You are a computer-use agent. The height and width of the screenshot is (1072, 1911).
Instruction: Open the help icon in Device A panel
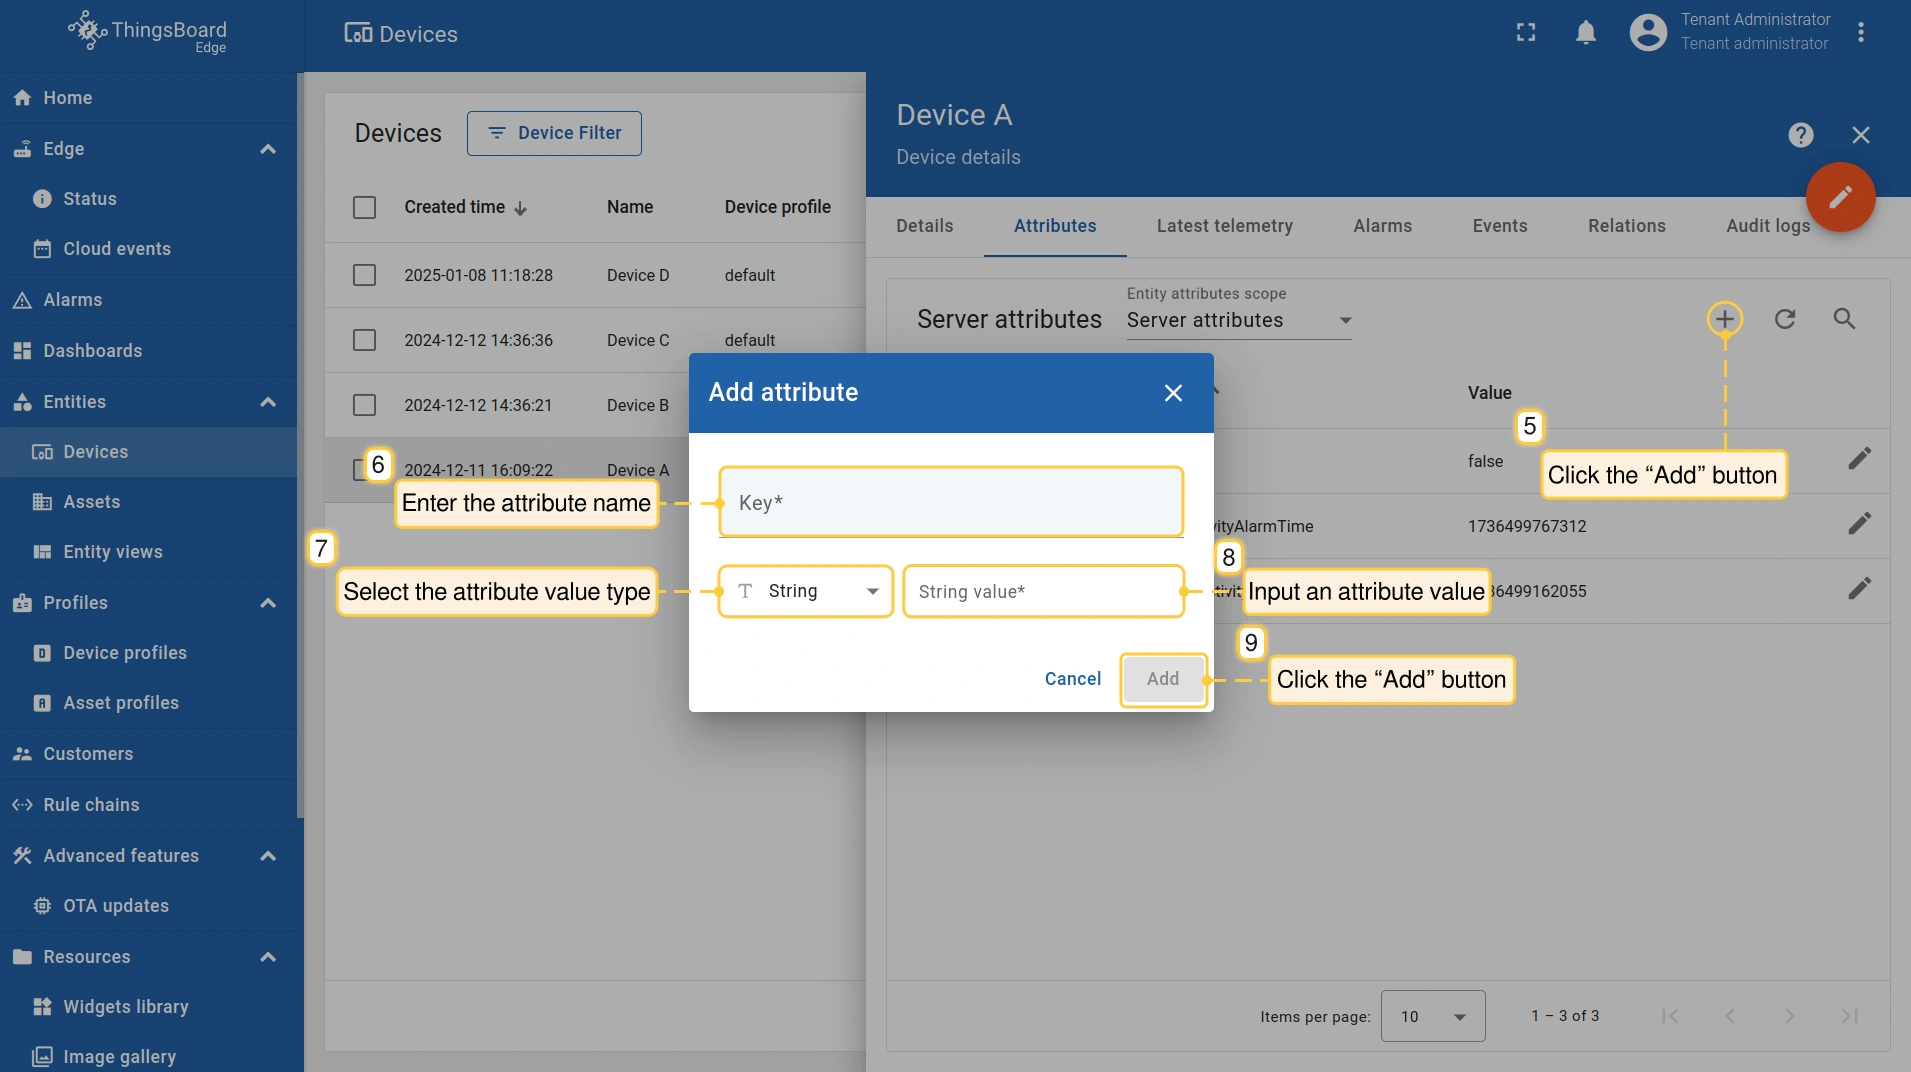pyautogui.click(x=1800, y=135)
